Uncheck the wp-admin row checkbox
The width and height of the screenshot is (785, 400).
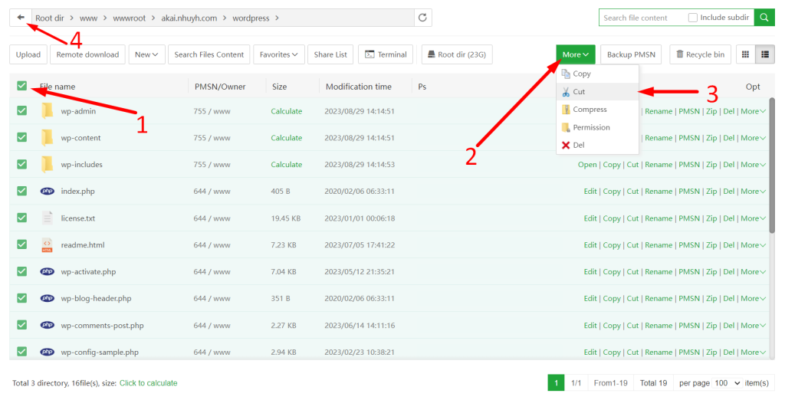pos(22,110)
